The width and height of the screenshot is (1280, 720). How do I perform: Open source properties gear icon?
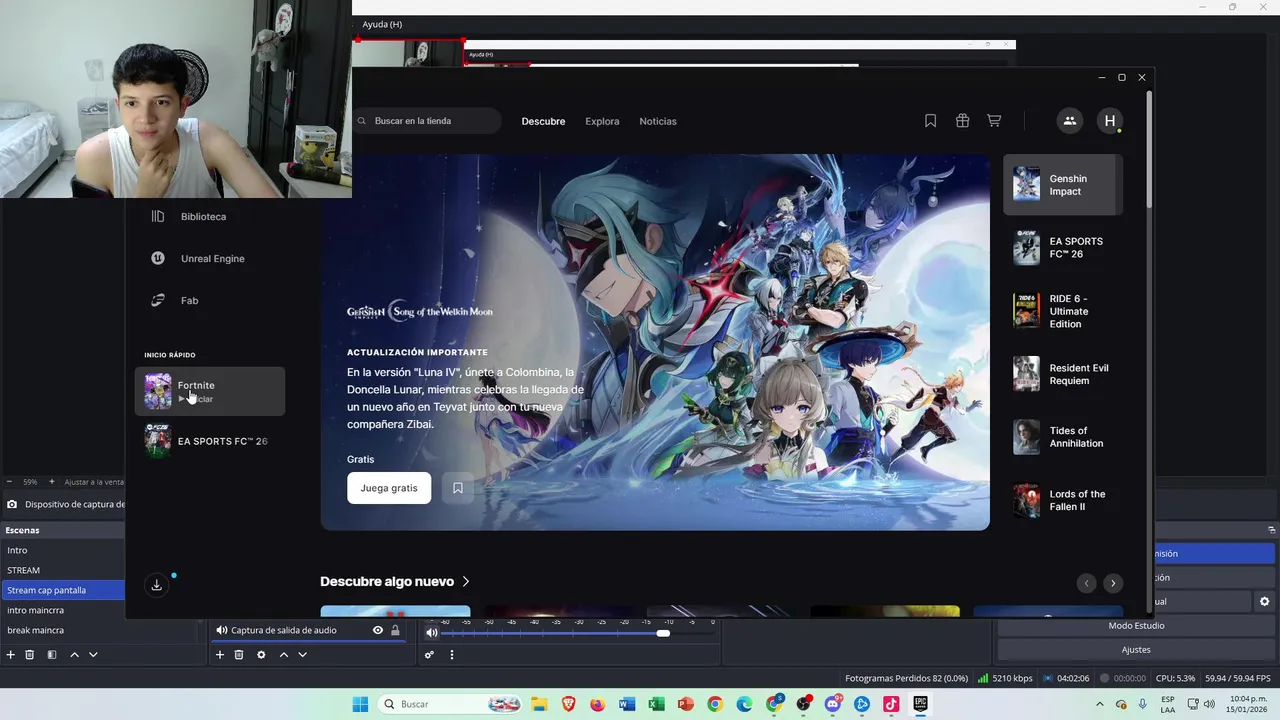click(x=261, y=655)
